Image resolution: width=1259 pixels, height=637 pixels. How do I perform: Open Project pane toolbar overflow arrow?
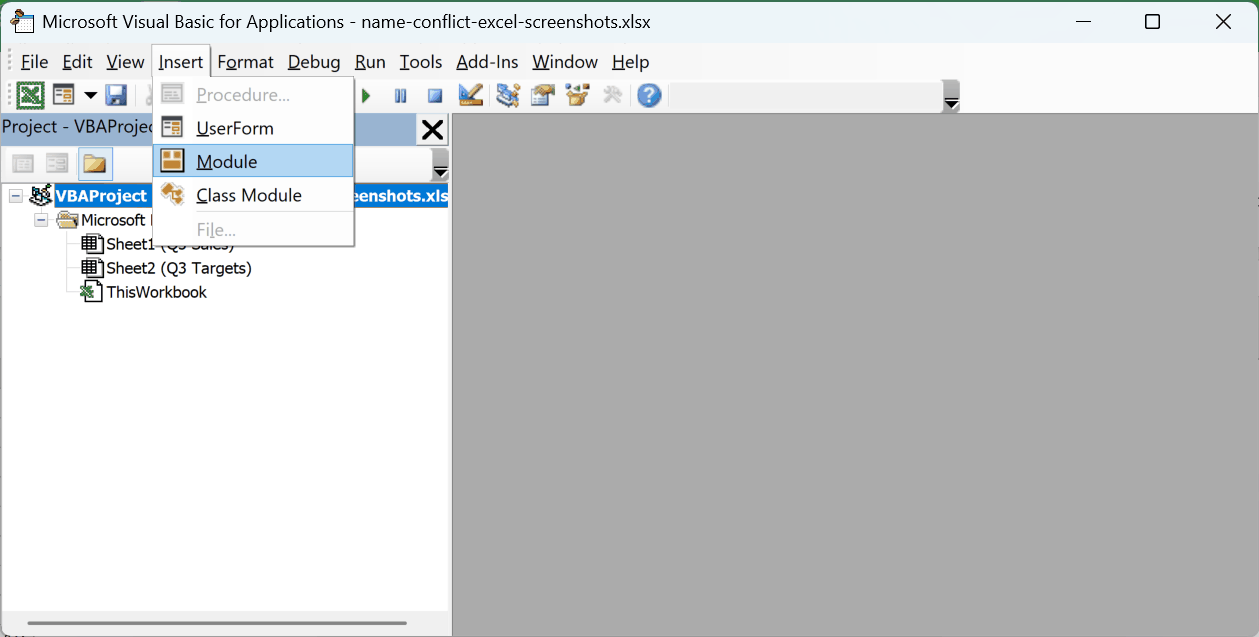(440, 165)
